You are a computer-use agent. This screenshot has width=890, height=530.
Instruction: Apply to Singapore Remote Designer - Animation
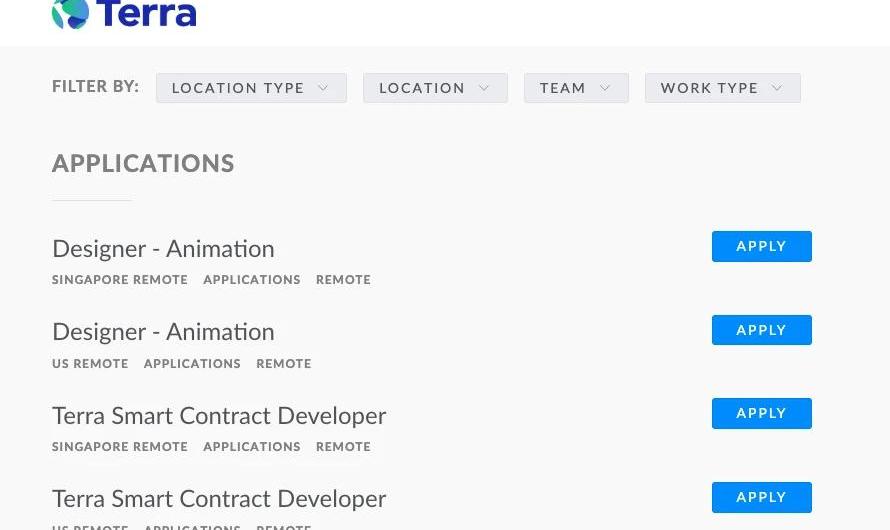click(x=762, y=246)
